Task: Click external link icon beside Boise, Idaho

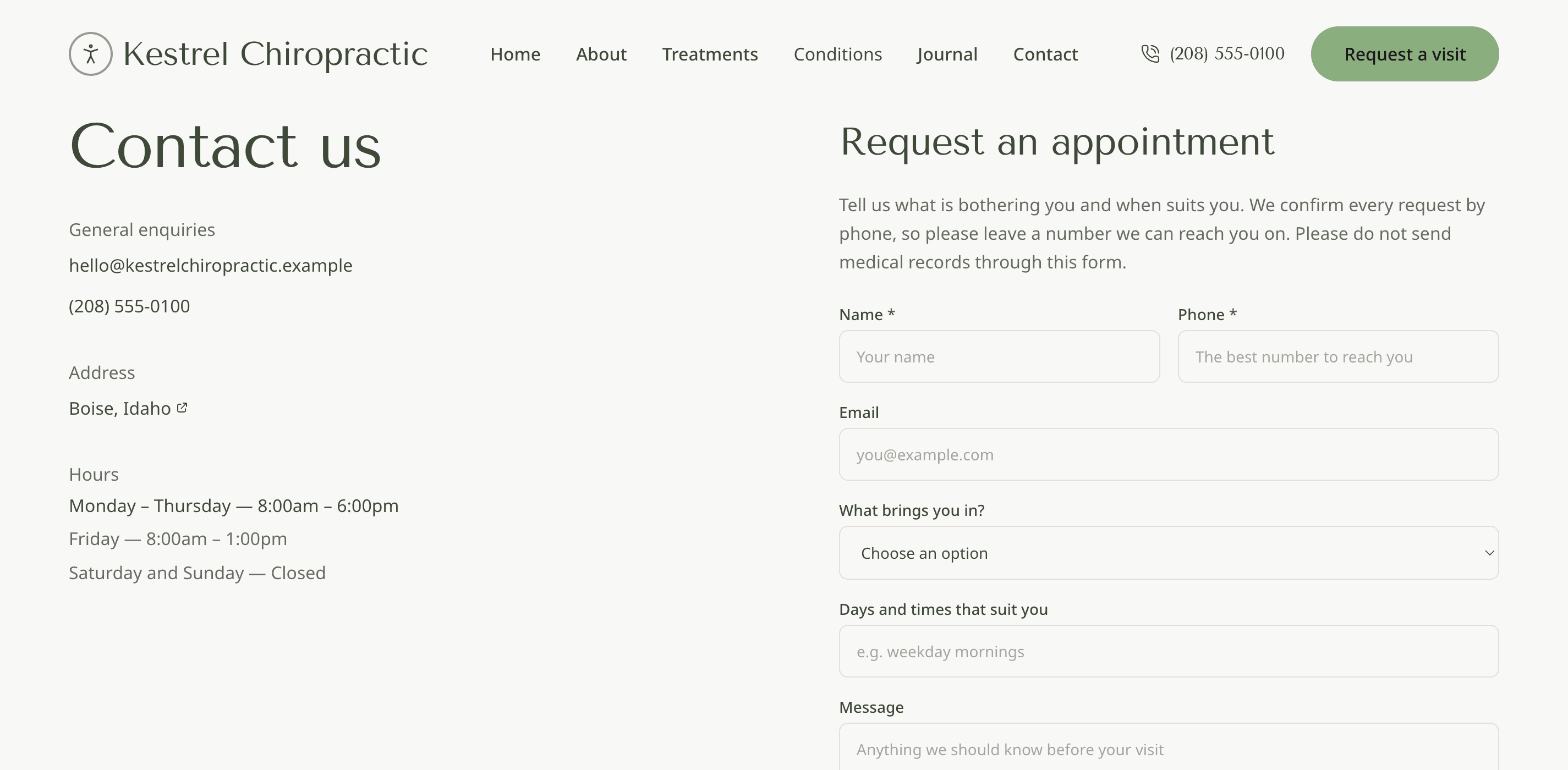Action: coord(182,408)
